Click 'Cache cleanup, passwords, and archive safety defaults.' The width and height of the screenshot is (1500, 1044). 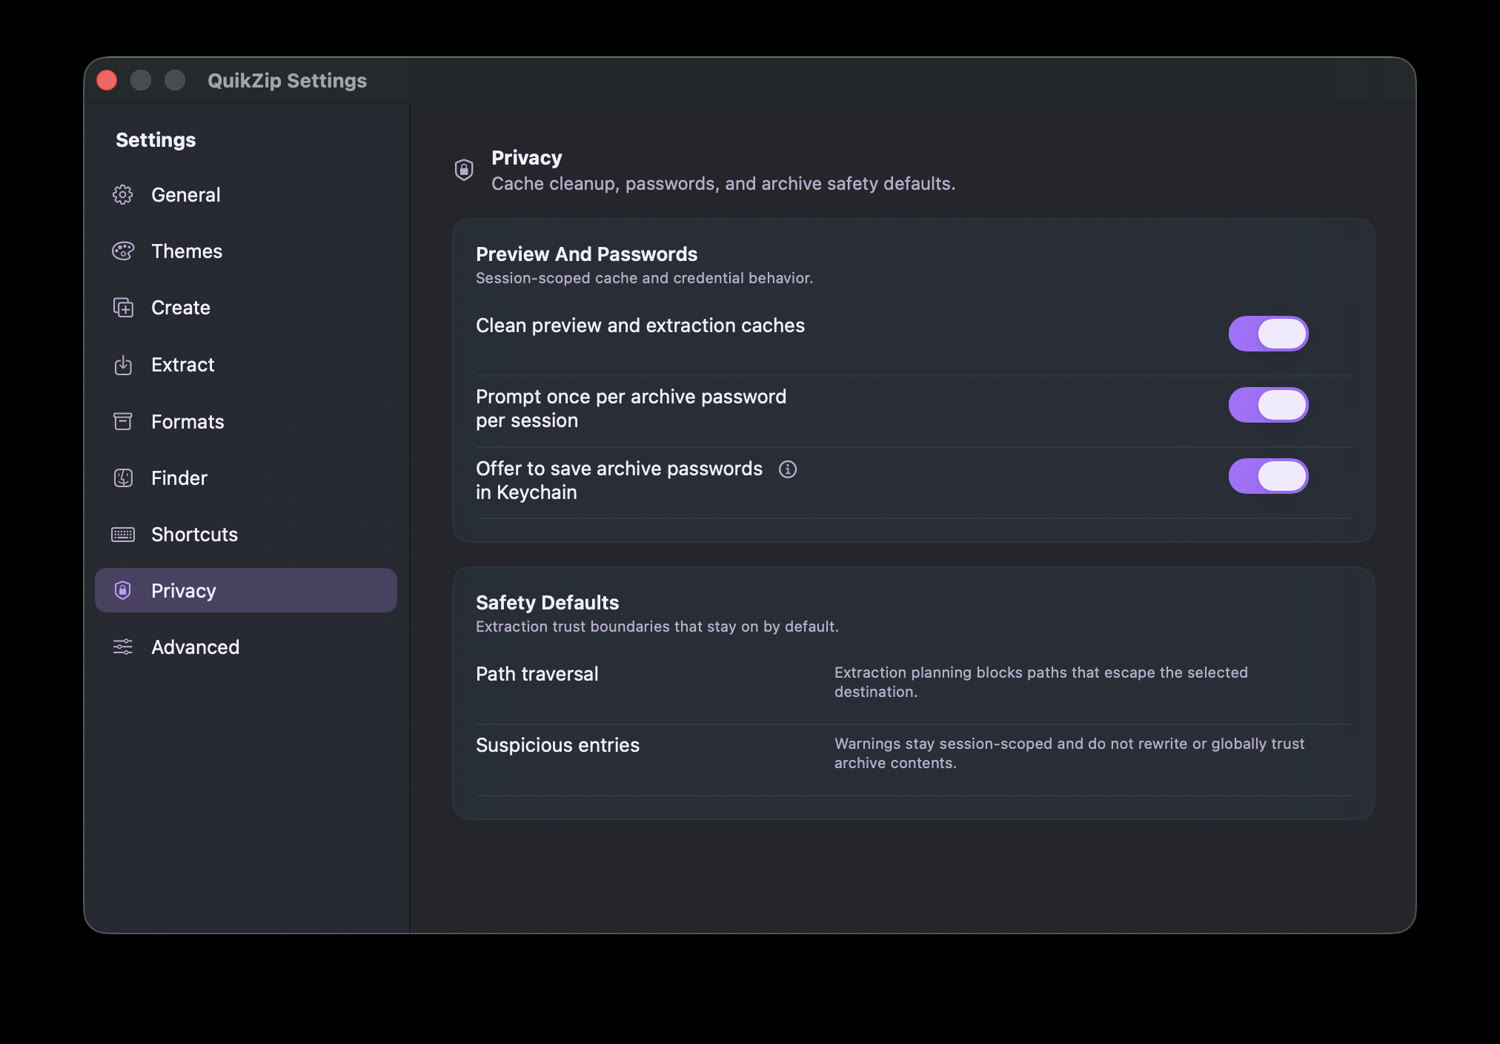(x=723, y=184)
